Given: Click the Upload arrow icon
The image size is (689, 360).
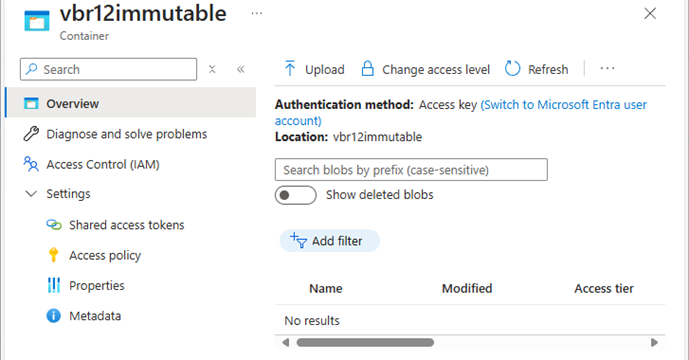Looking at the screenshot, I should [290, 69].
